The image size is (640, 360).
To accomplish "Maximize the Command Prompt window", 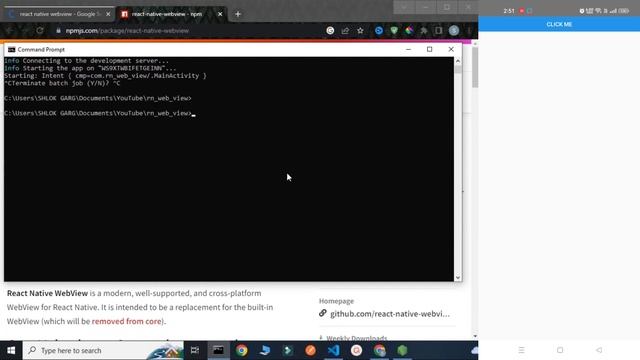I will point(429,49).
